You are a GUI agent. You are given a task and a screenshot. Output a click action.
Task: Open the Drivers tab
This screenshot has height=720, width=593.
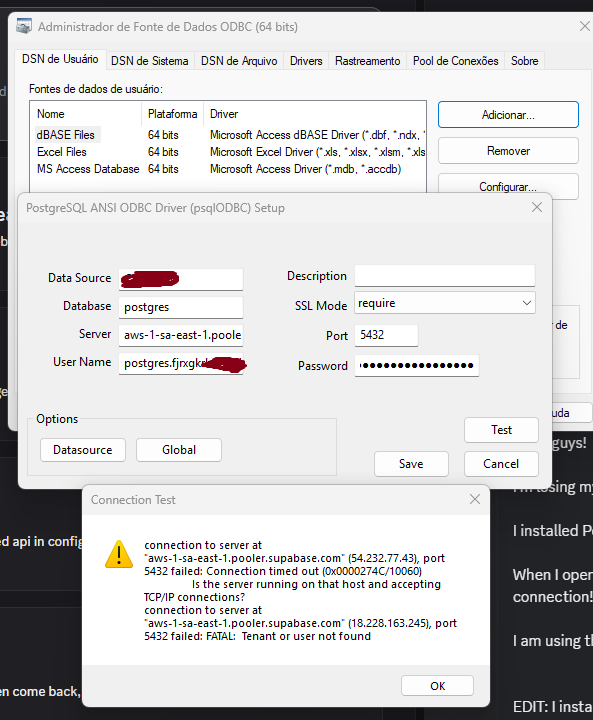pyautogui.click(x=306, y=61)
